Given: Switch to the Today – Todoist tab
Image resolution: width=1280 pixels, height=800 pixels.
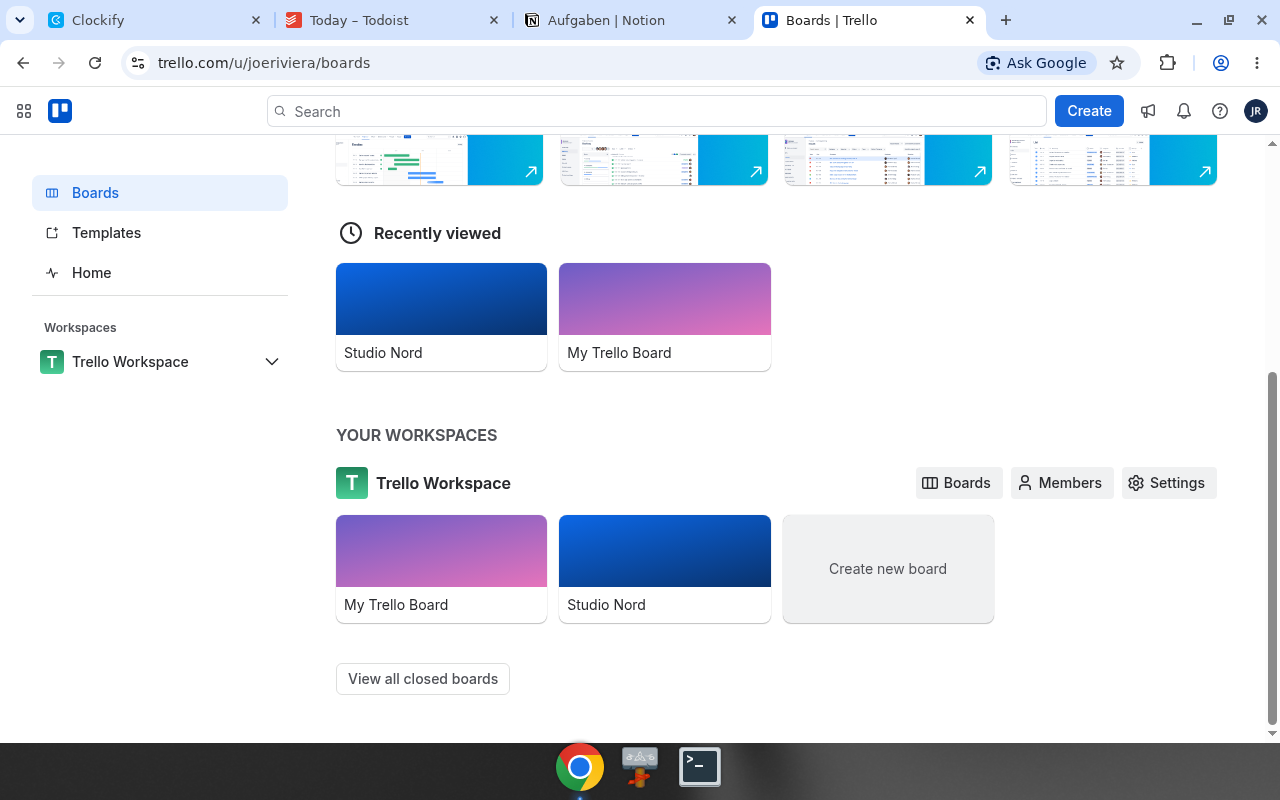Looking at the screenshot, I should (x=393, y=20).
